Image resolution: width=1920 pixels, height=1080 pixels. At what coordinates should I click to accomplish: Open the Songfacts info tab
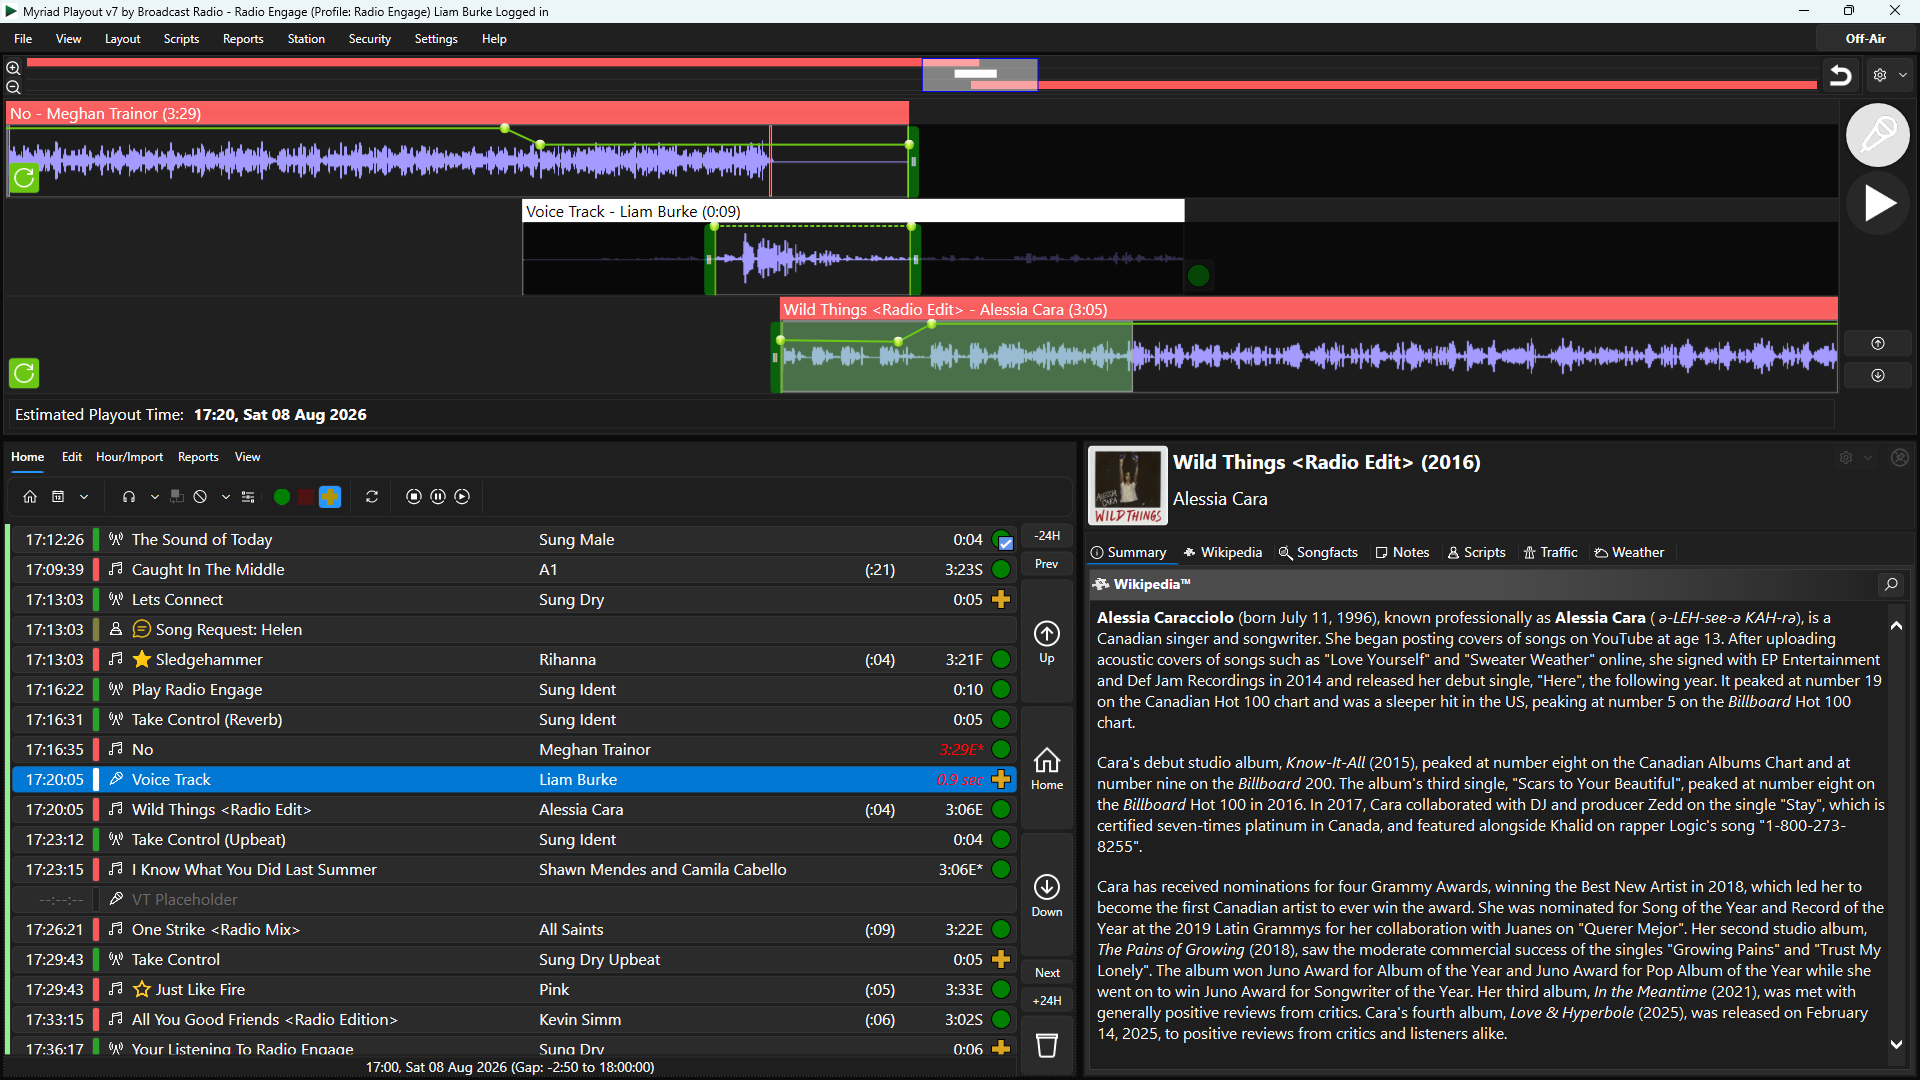1318,553
